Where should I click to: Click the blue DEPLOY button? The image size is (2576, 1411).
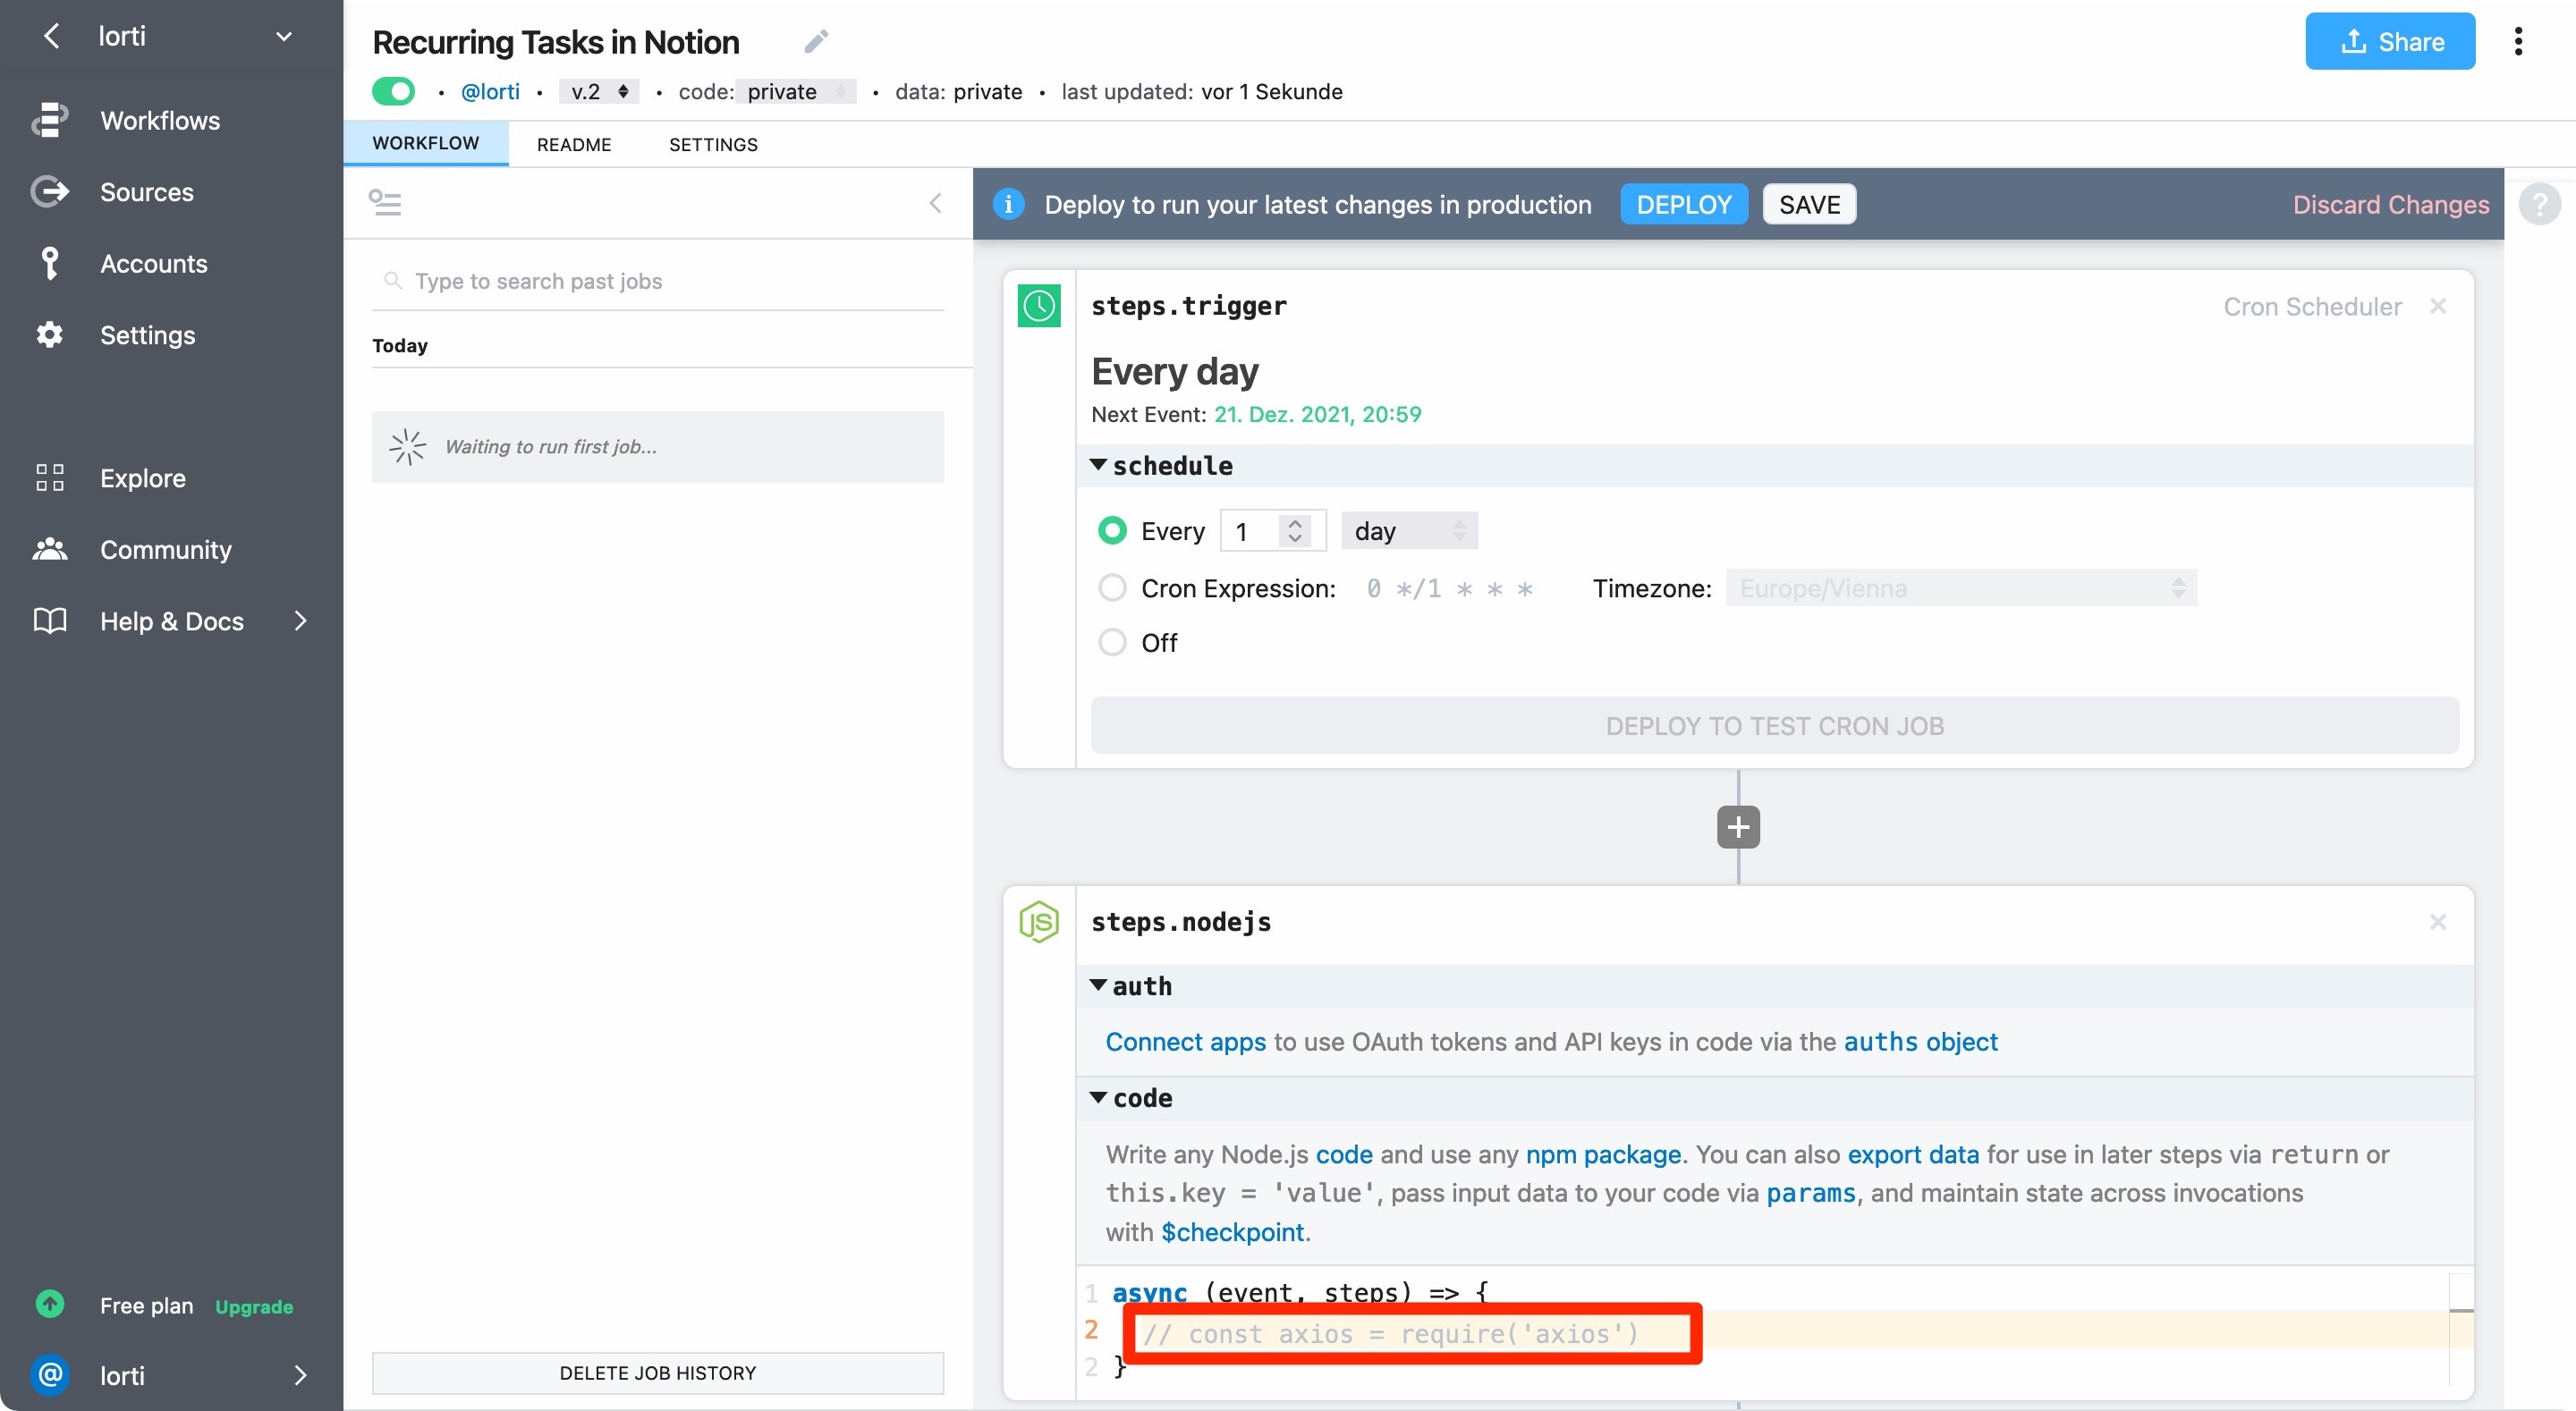click(1683, 204)
